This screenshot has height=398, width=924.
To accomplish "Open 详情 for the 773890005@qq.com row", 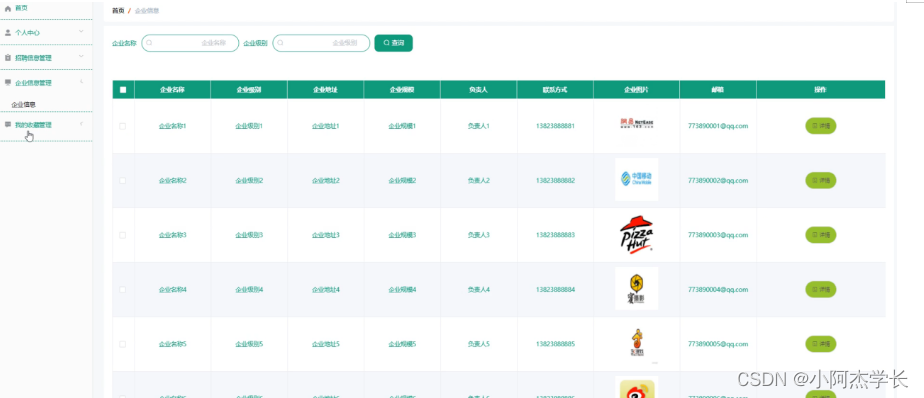I will tap(821, 344).
